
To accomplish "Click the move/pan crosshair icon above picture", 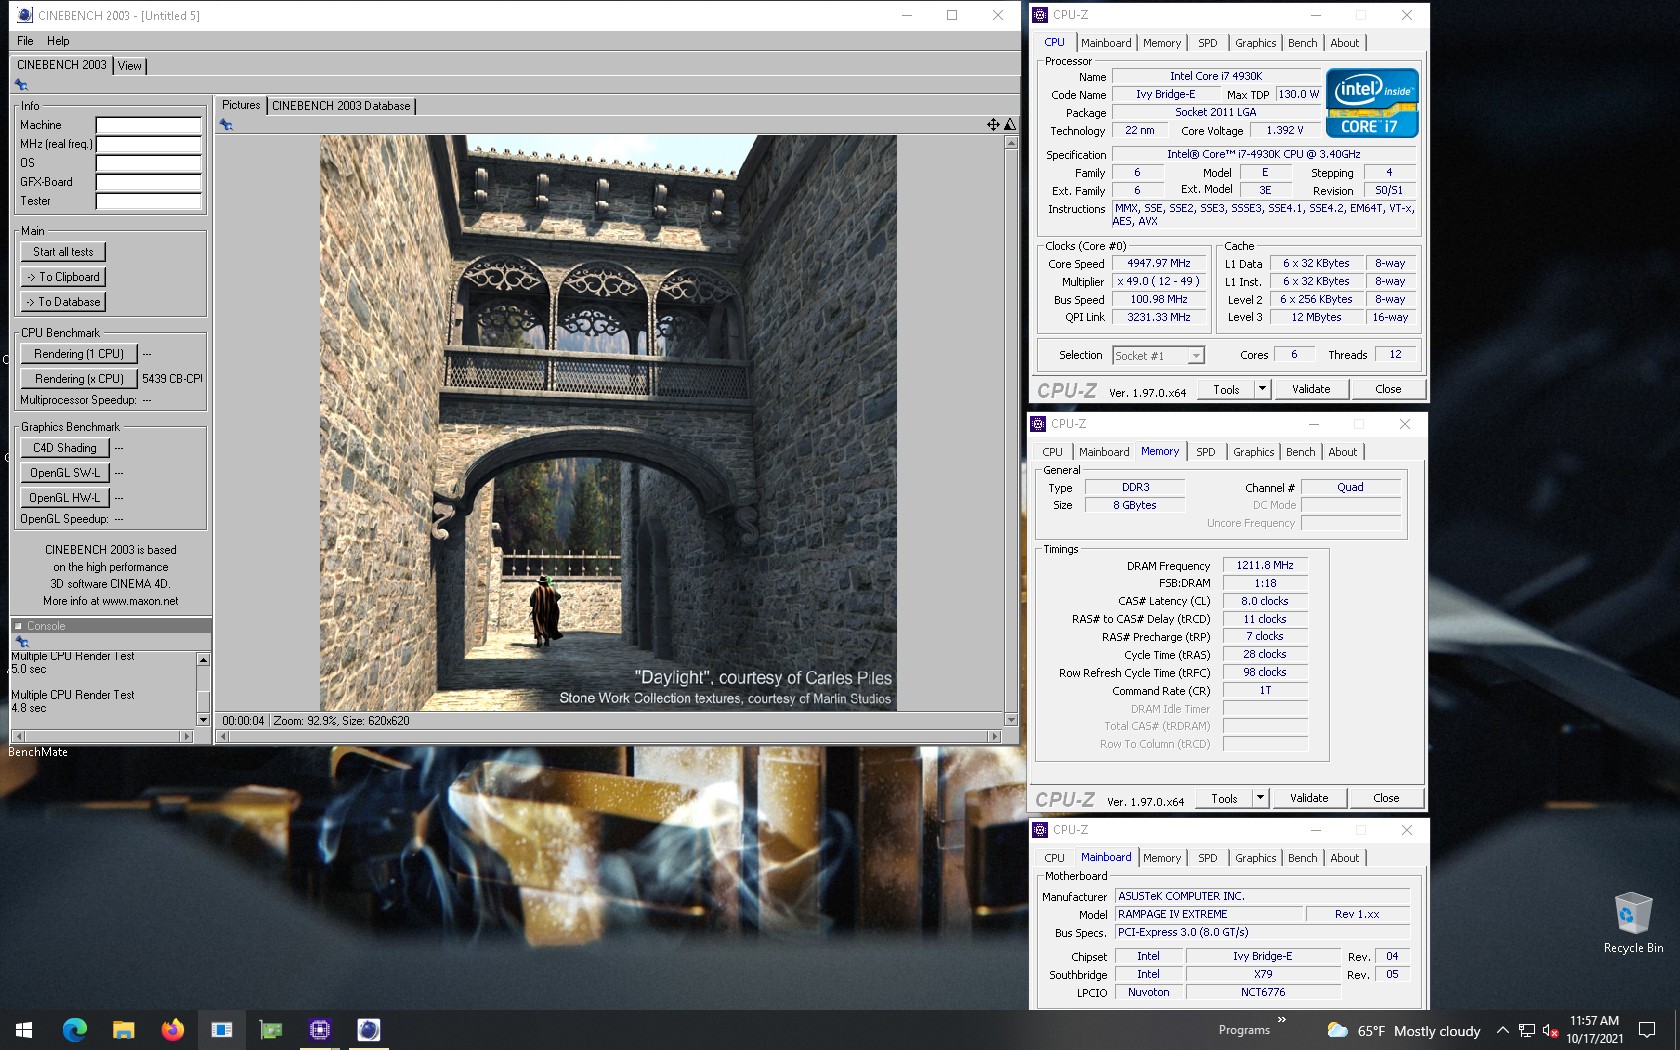I will click(x=993, y=125).
